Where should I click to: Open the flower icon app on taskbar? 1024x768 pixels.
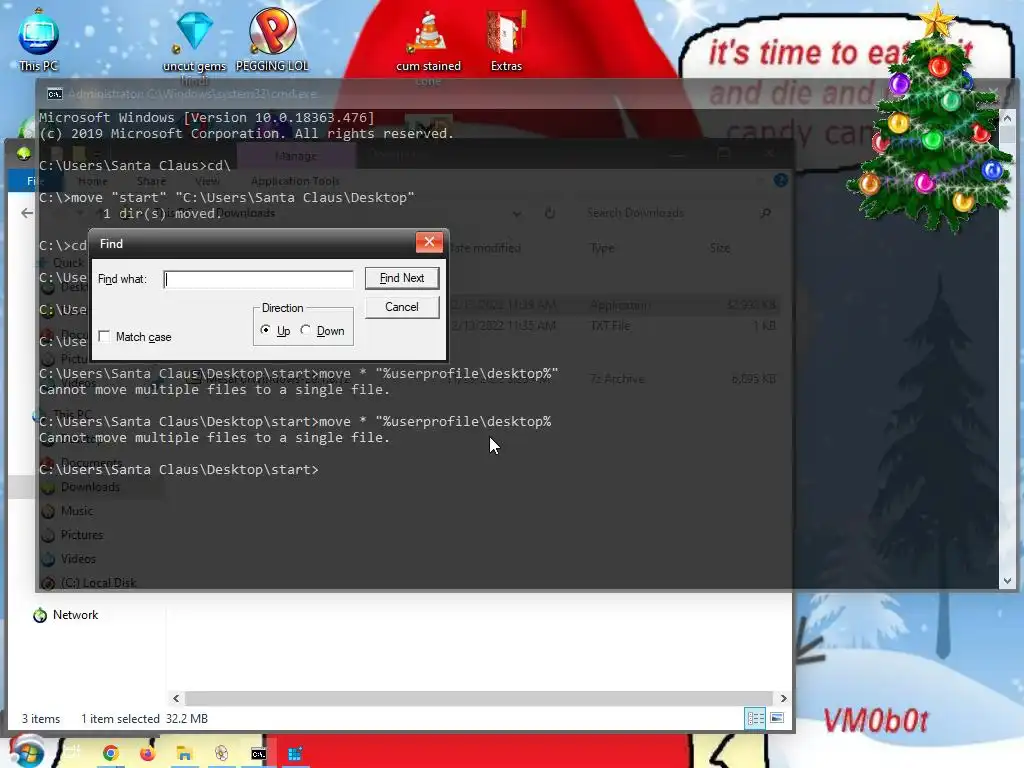coord(221,754)
